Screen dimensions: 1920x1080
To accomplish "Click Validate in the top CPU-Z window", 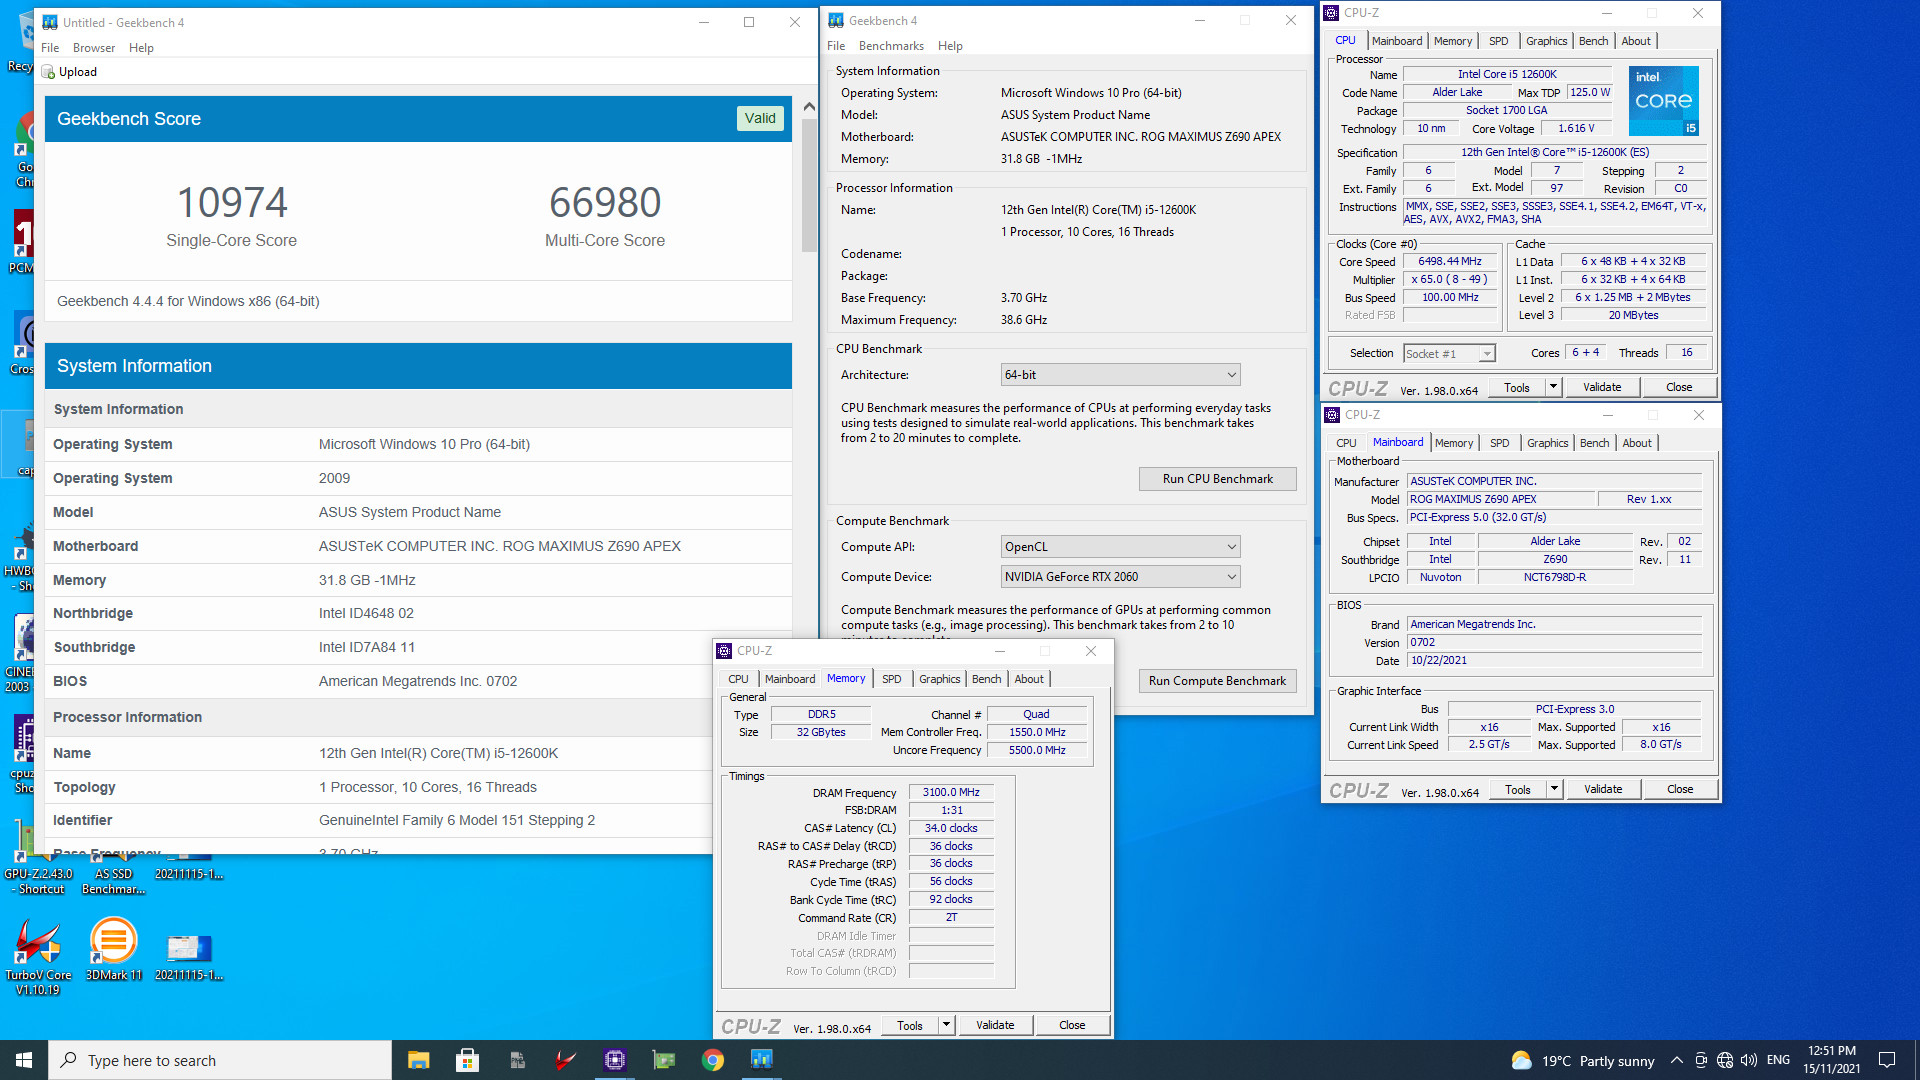I will pyautogui.click(x=1602, y=387).
